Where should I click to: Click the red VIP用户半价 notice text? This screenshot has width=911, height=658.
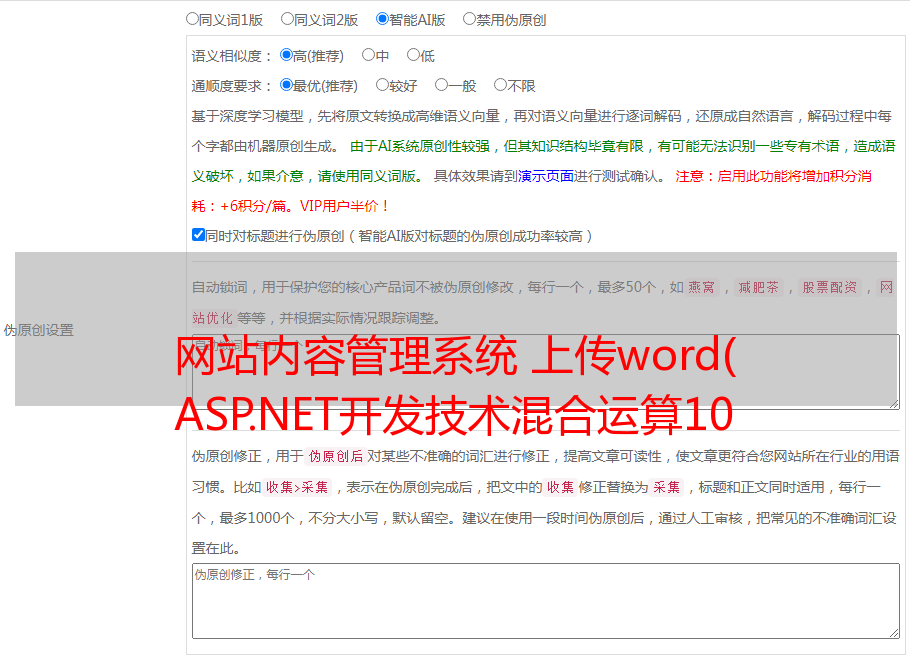pos(345,206)
